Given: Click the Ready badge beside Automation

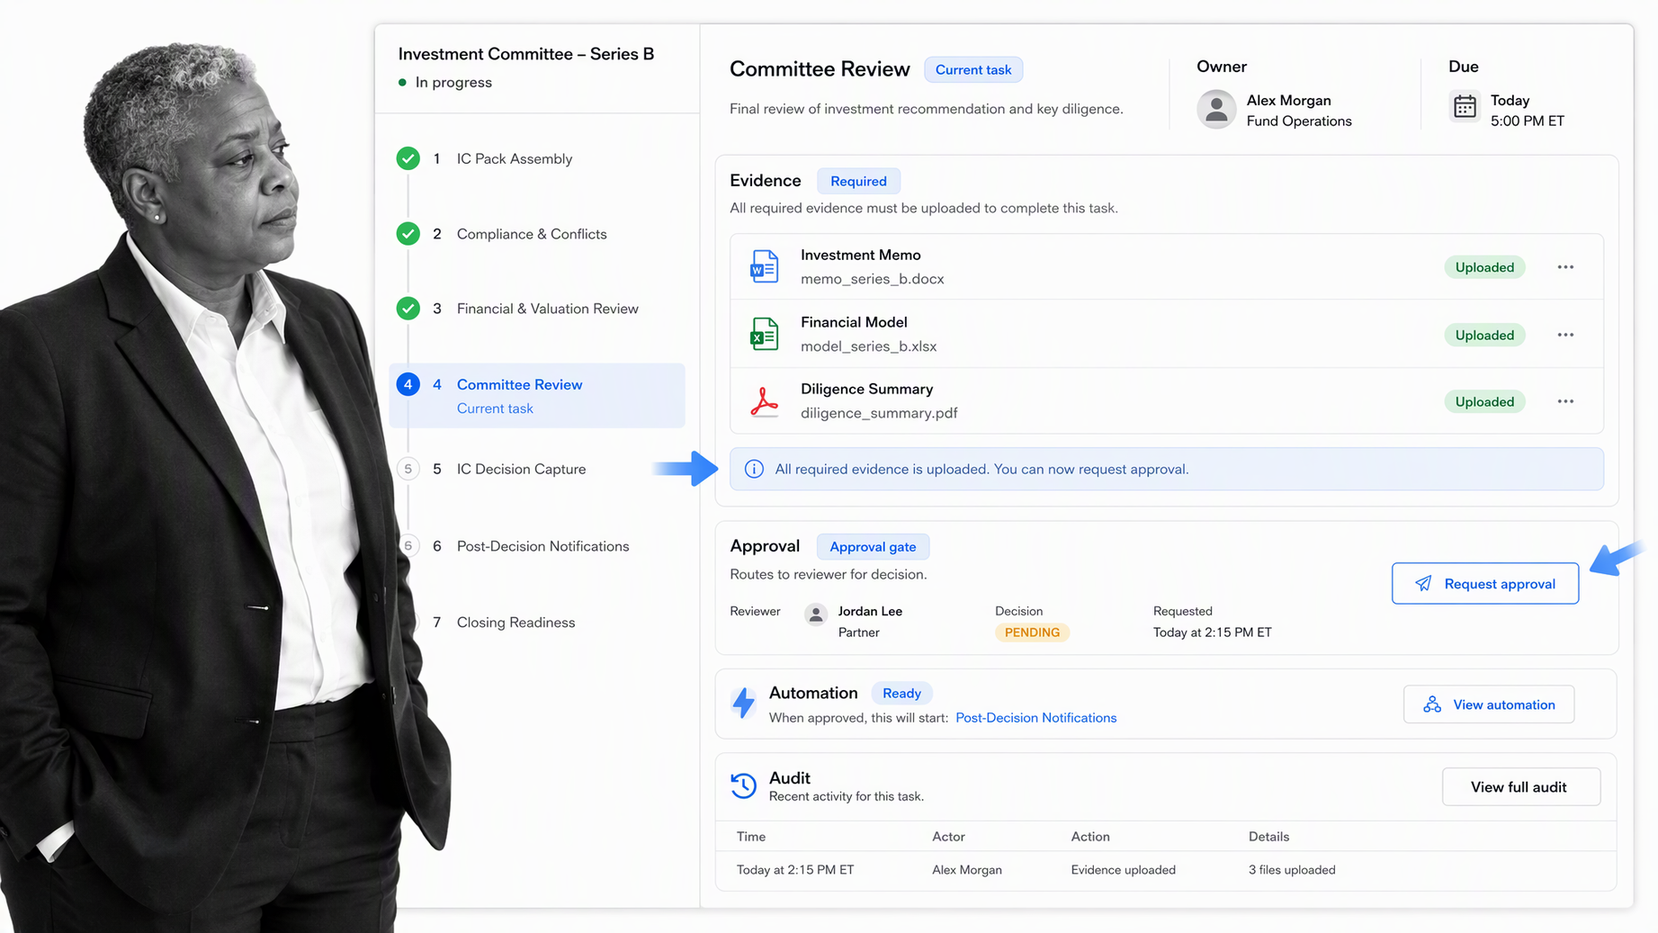Looking at the screenshot, I should click(901, 693).
